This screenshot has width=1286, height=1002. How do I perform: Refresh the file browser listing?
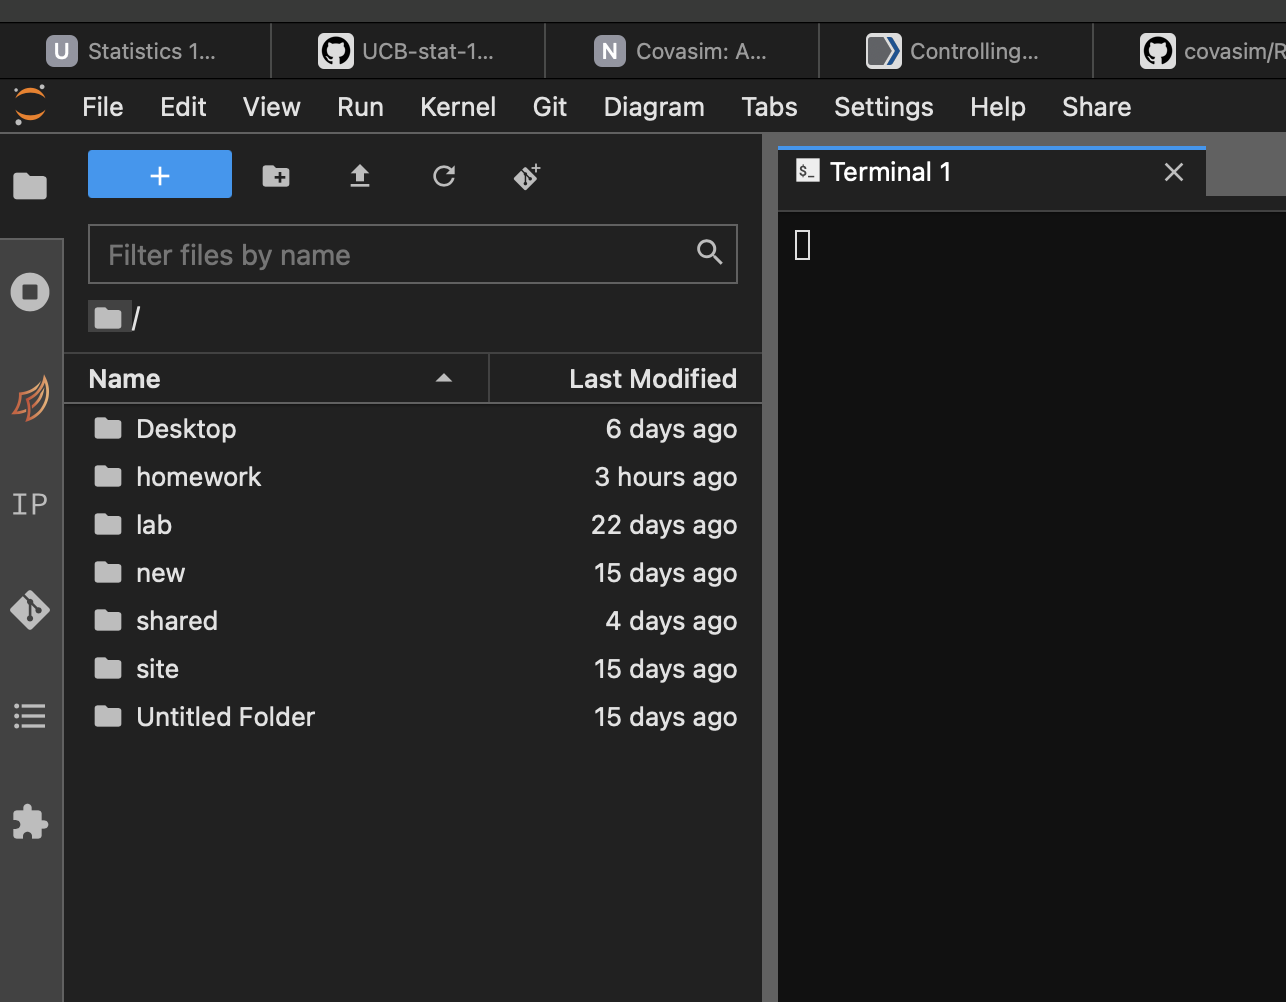[x=443, y=176]
